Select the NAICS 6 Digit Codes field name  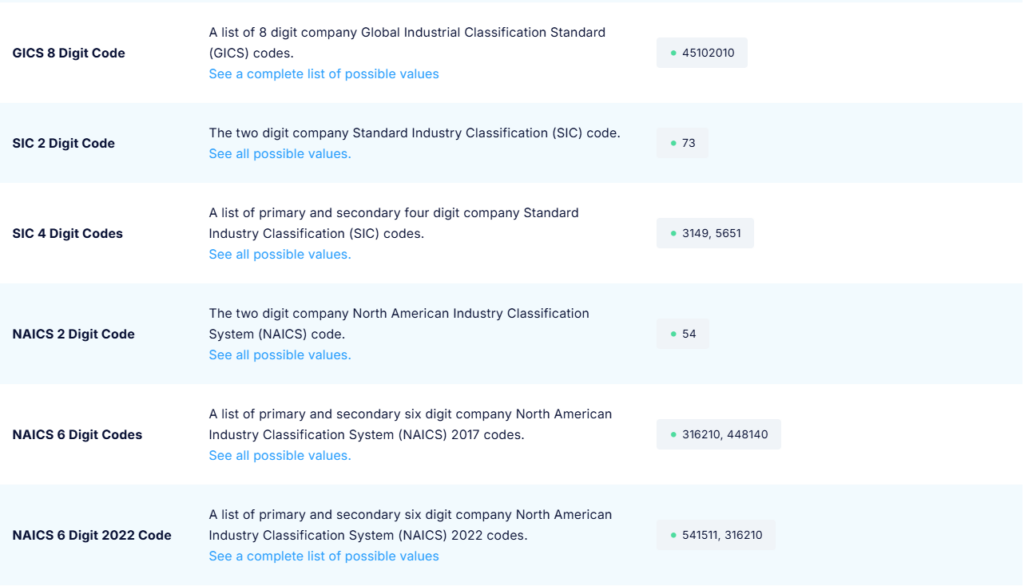coord(77,435)
